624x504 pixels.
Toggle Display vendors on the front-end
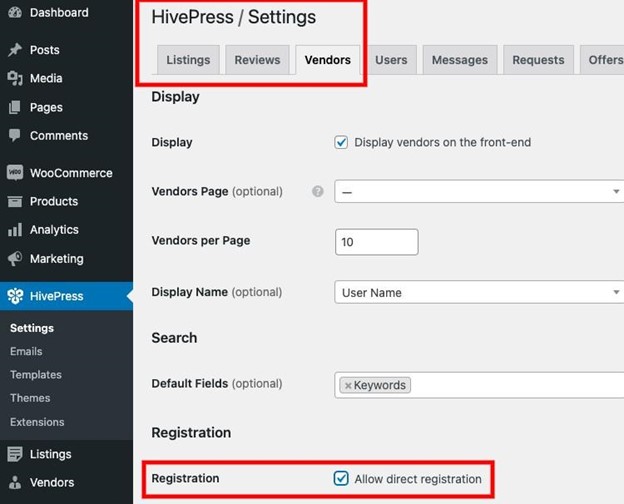tap(342, 143)
